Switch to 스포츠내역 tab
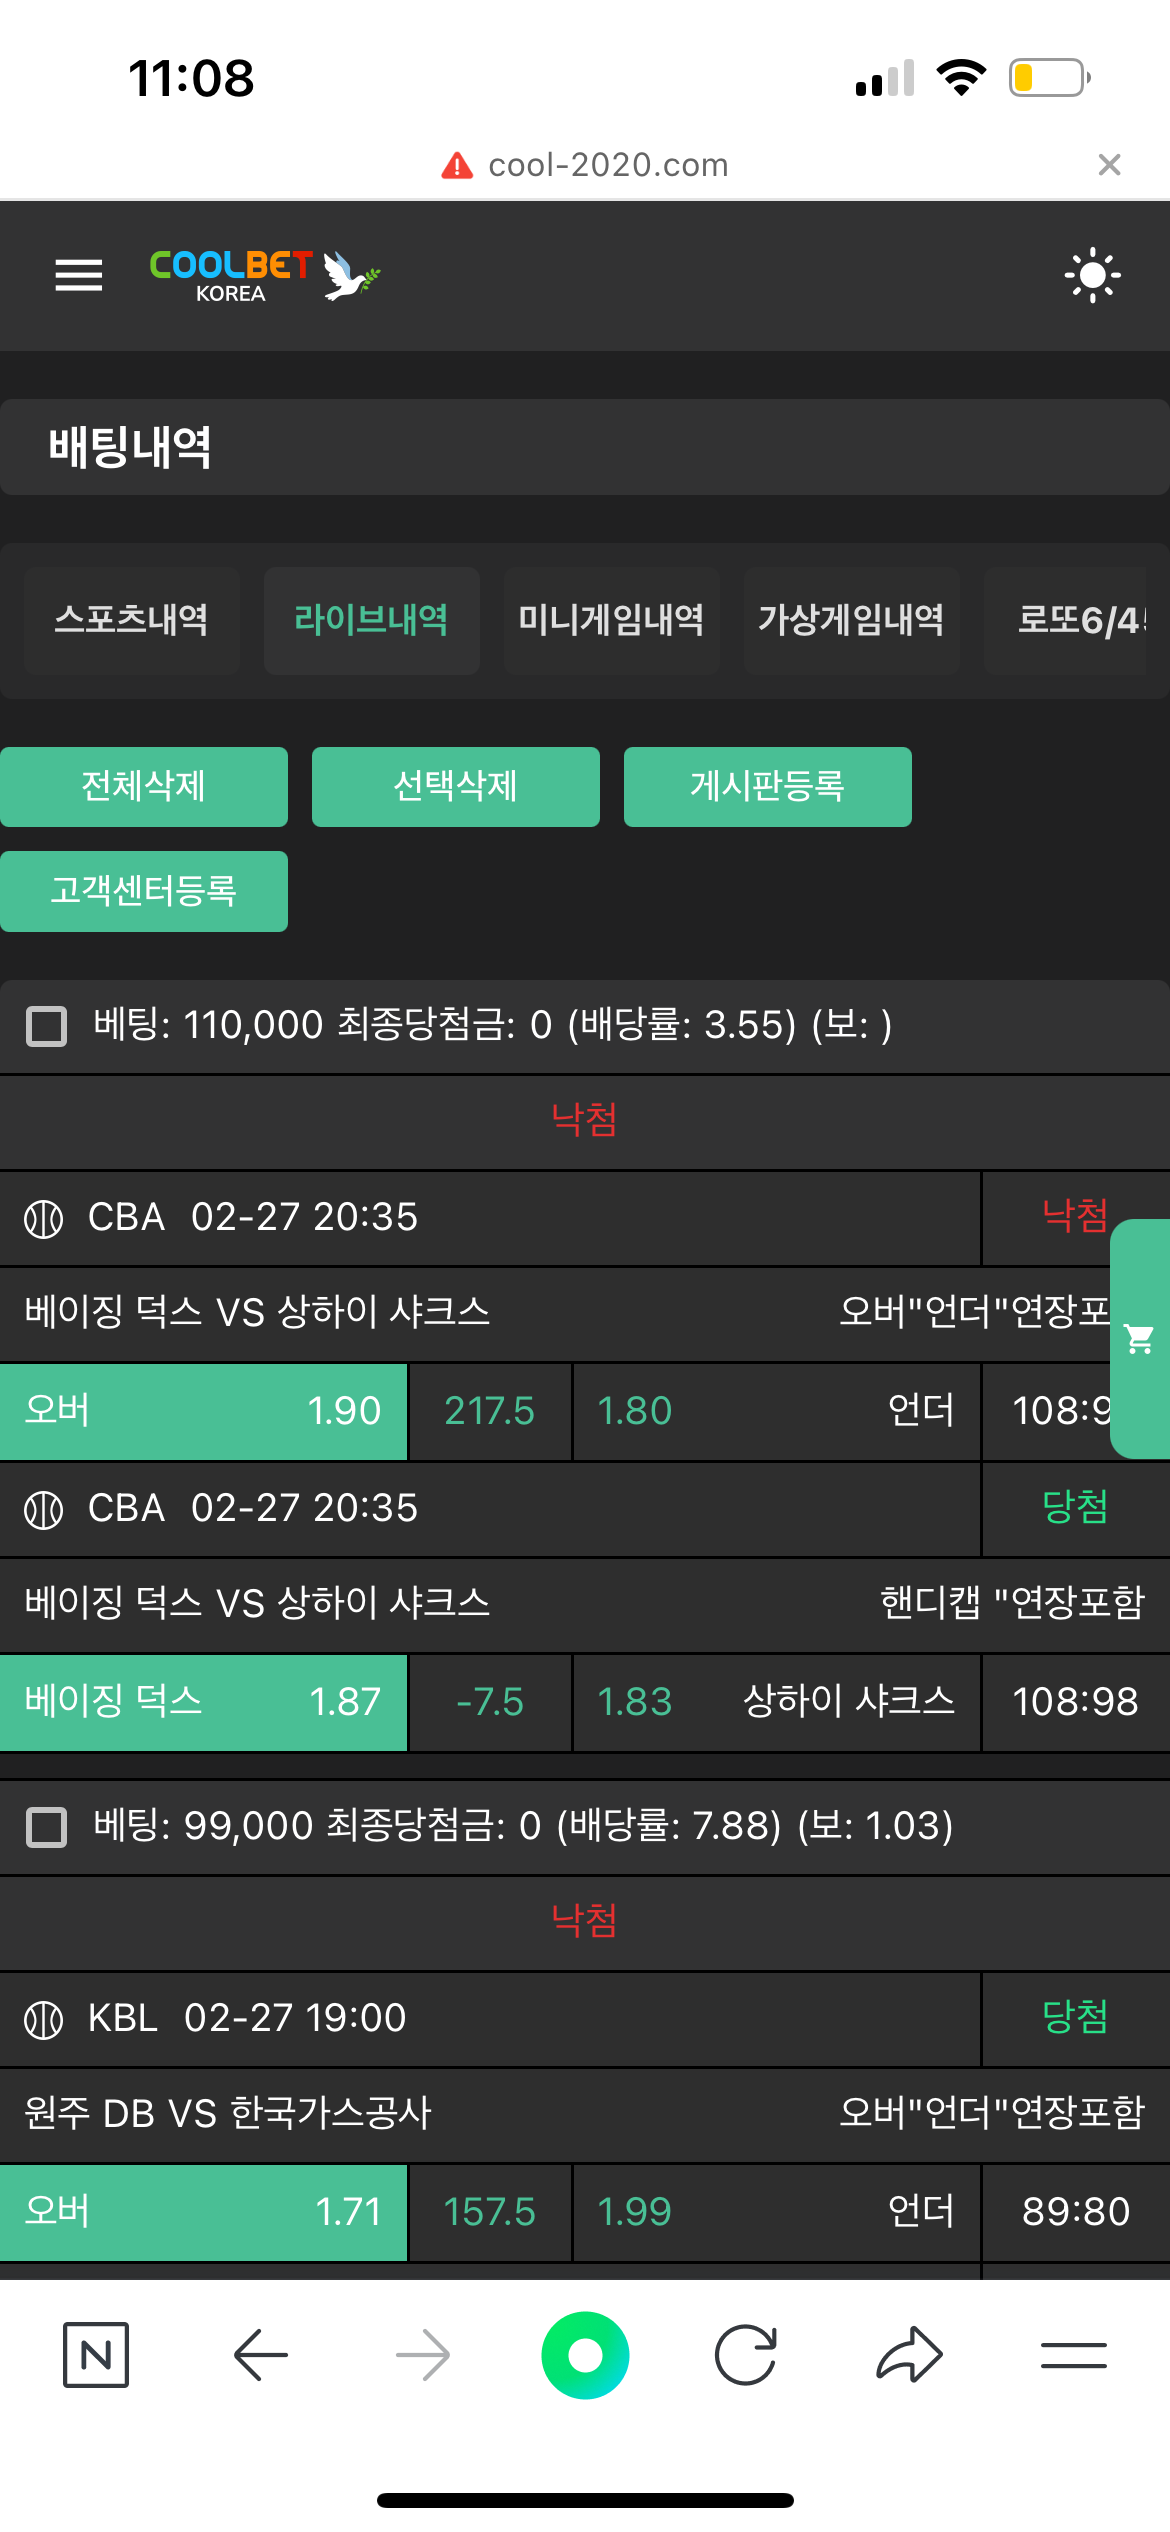 pyautogui.click(x=131, y=620)
